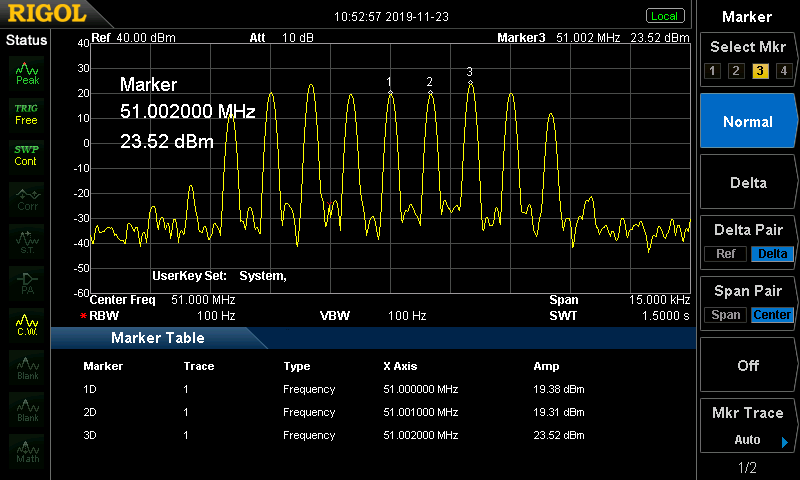
Task: Click the C.W. trace status icon
Action: point(27,323)
